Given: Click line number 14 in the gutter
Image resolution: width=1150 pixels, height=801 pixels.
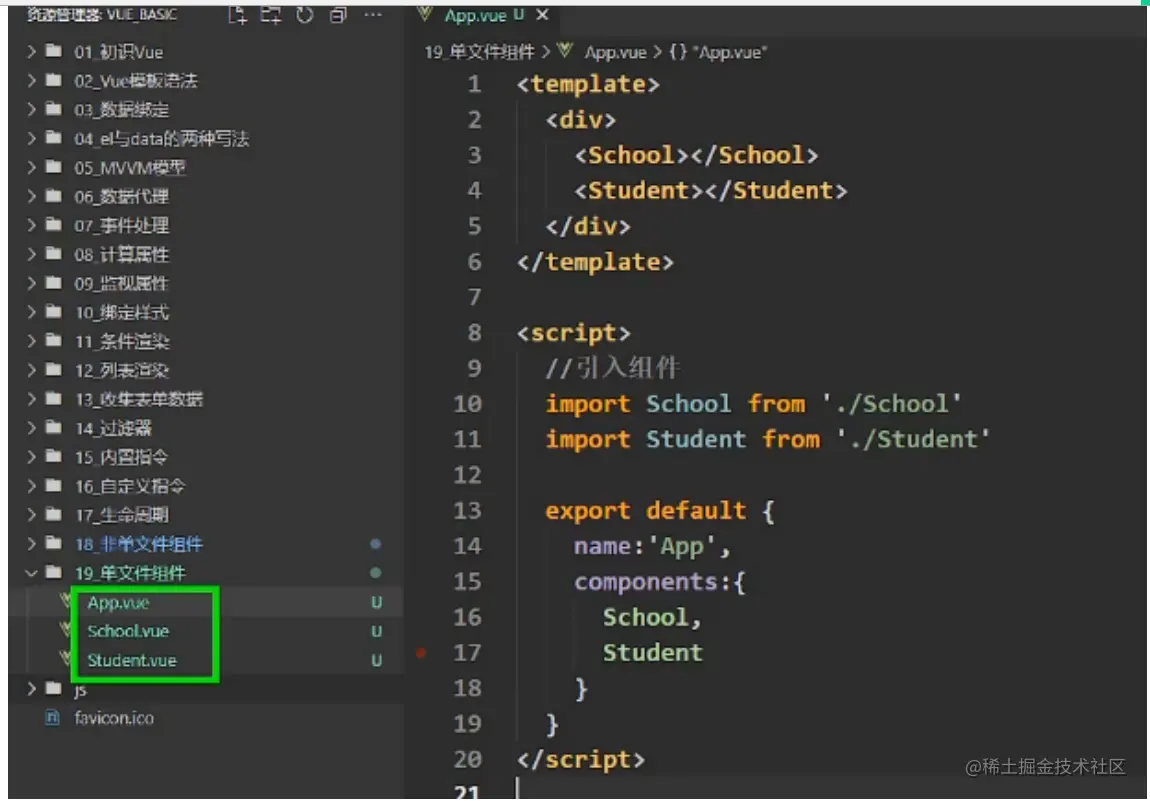Looking at the screenshot, I should (467, 546).
